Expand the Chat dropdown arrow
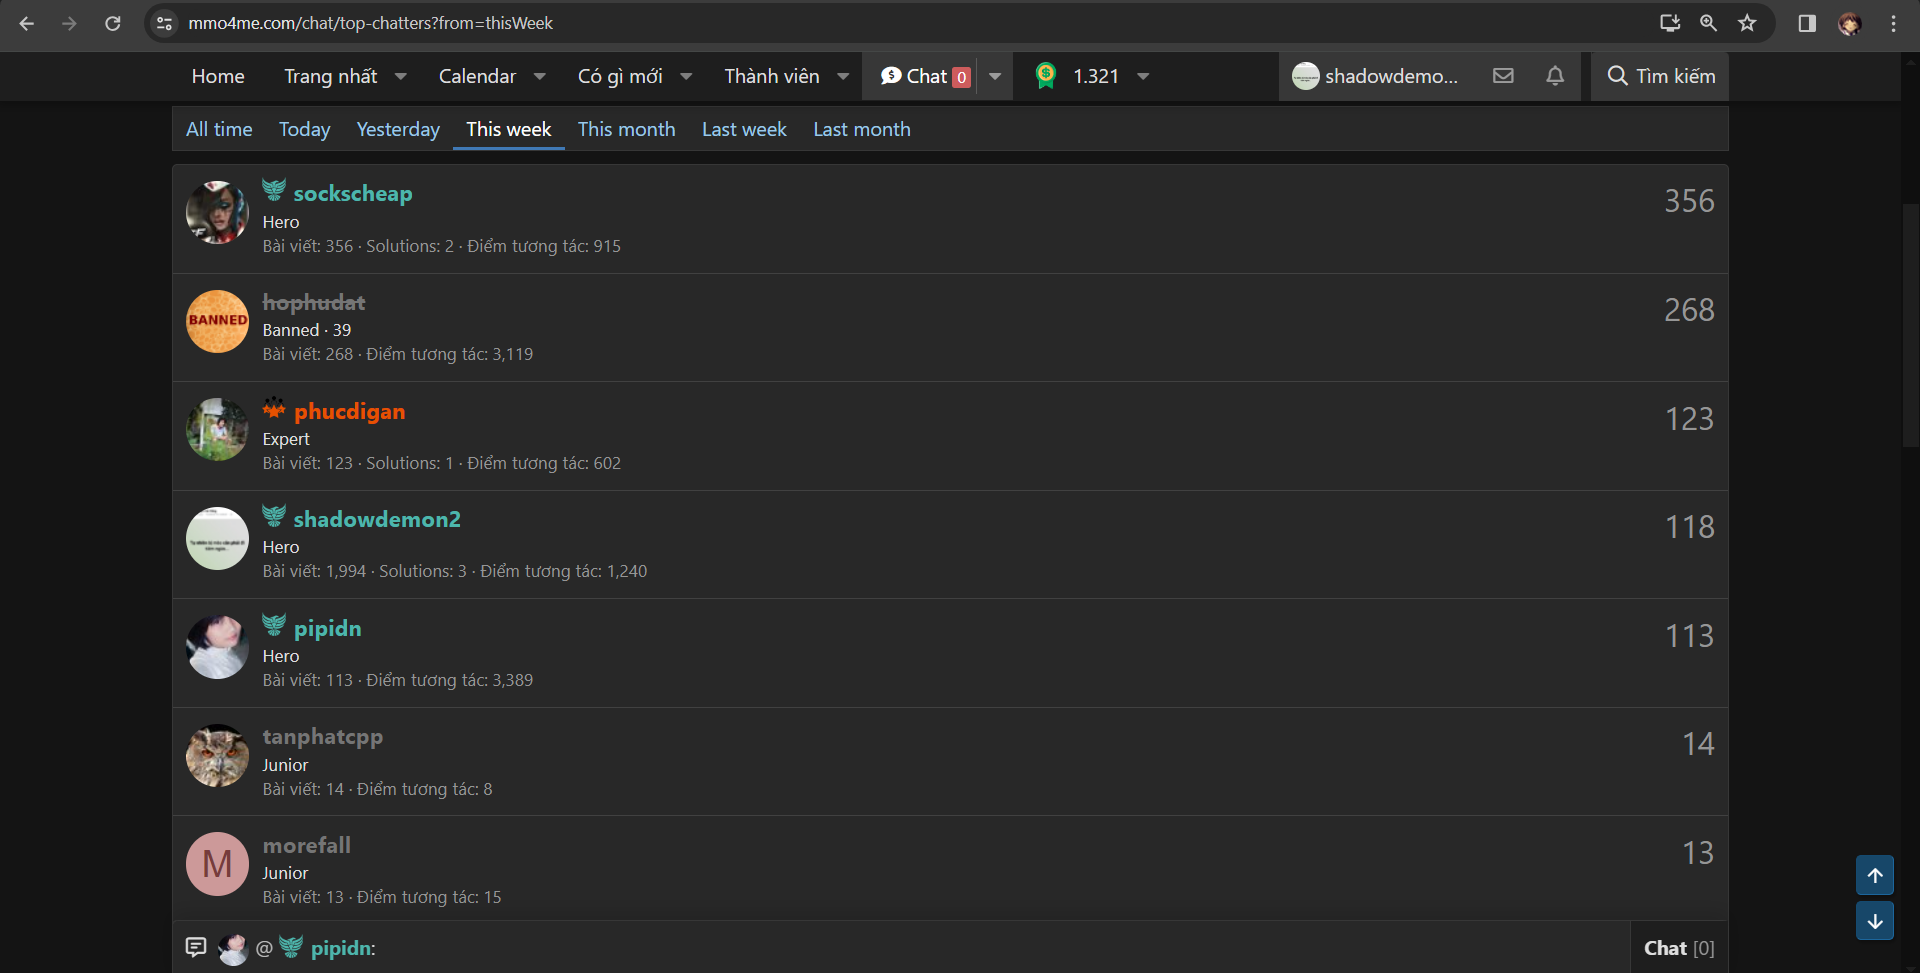 [x=995, y=76]
